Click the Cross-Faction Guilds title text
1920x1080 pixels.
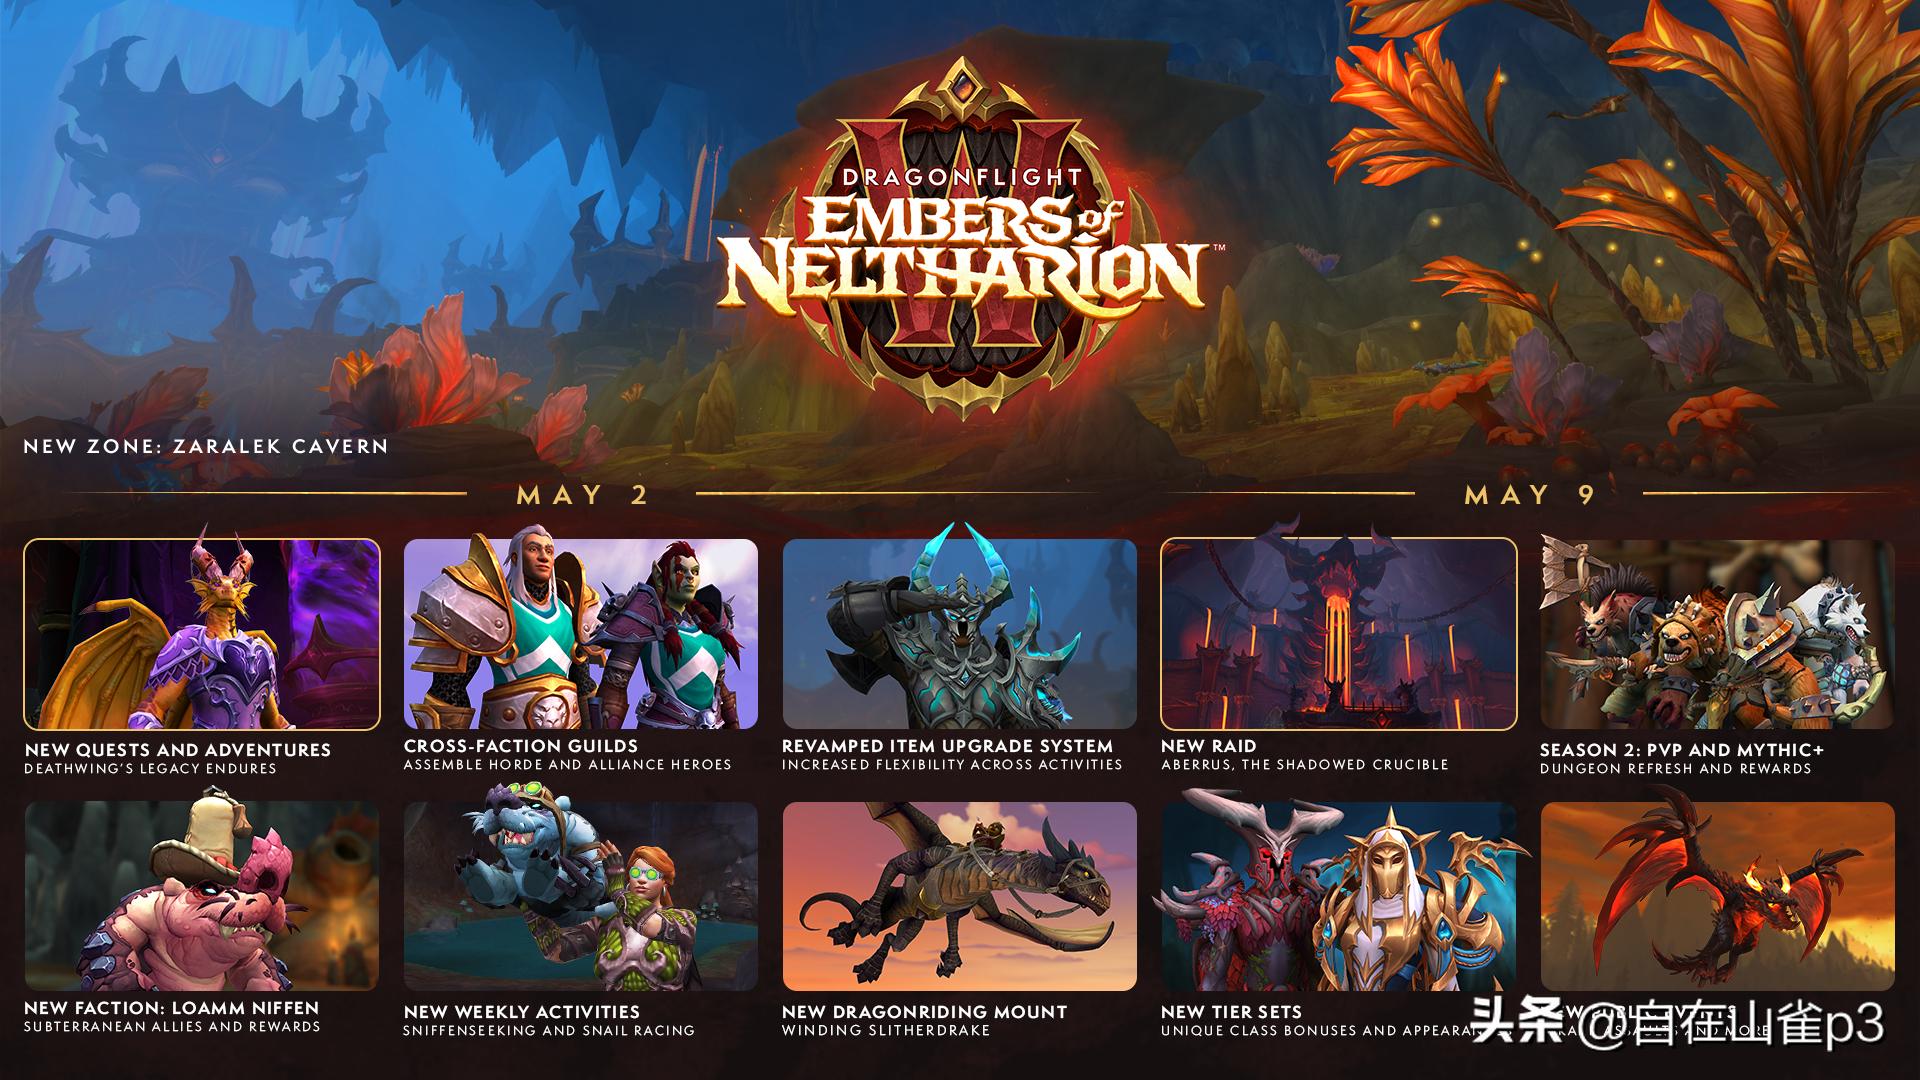coord(521,746)
